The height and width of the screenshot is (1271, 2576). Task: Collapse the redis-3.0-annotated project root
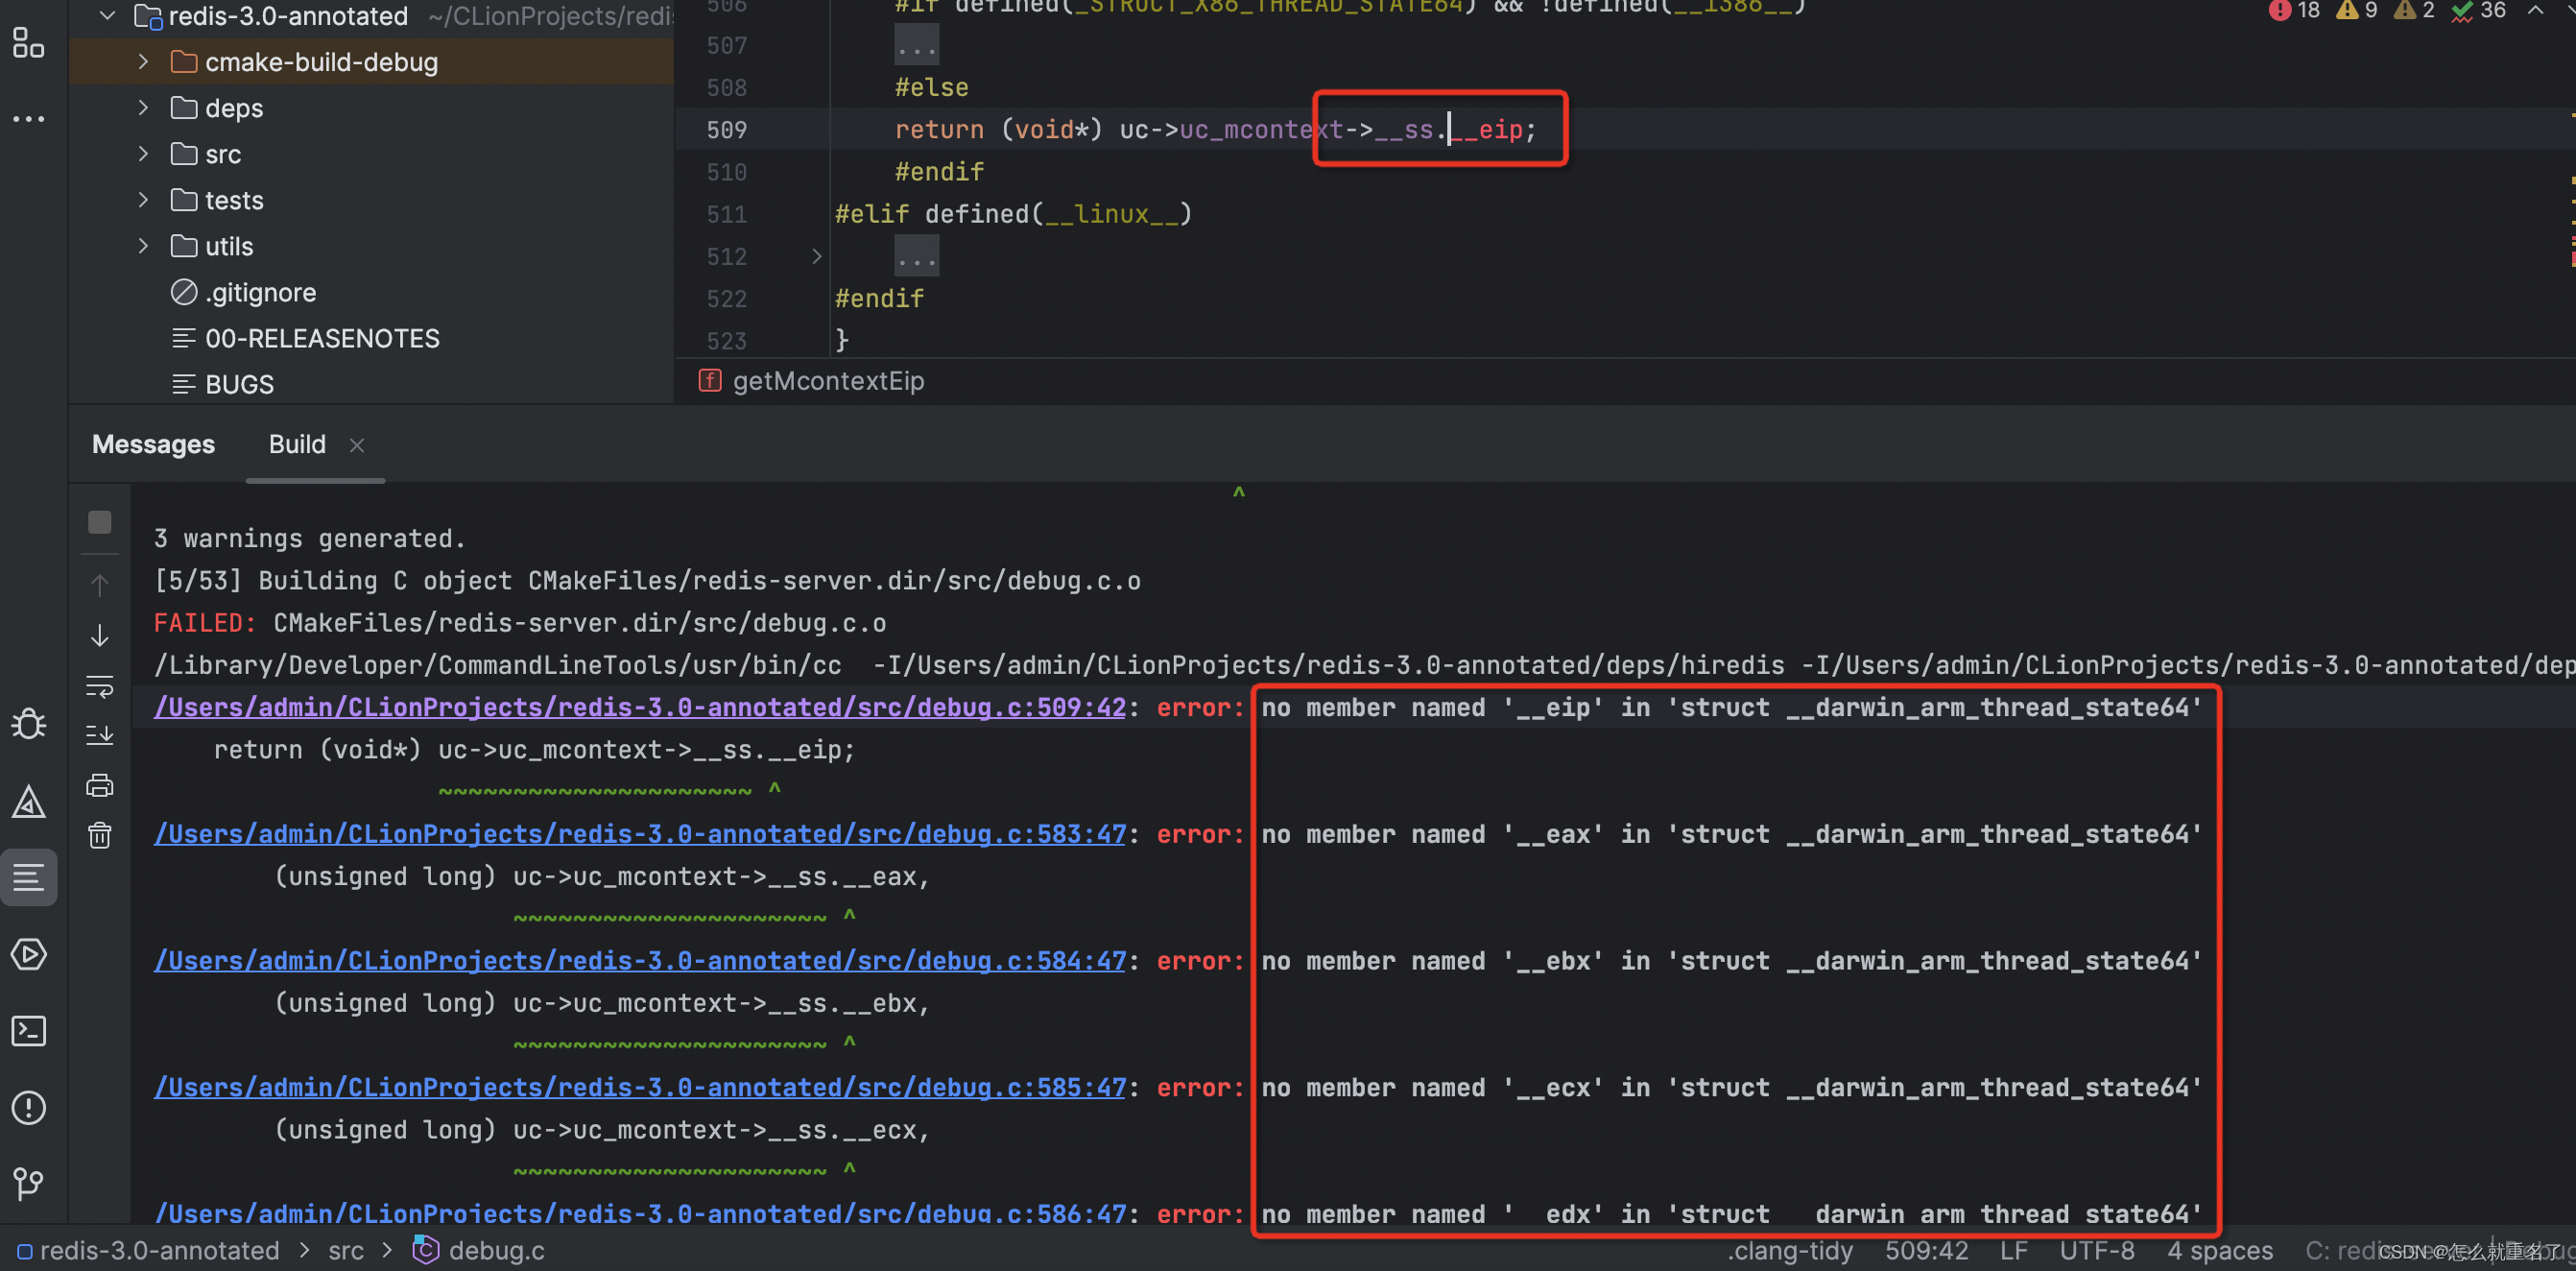[108, 16]
